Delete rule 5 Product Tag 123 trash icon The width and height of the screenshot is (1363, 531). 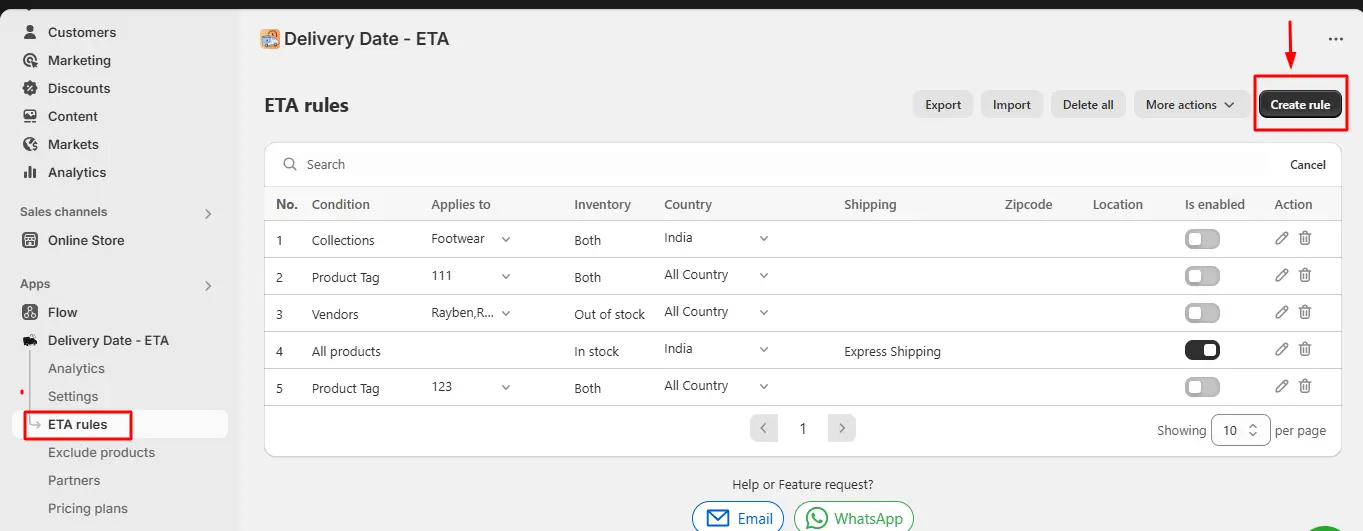(1305, 386)
